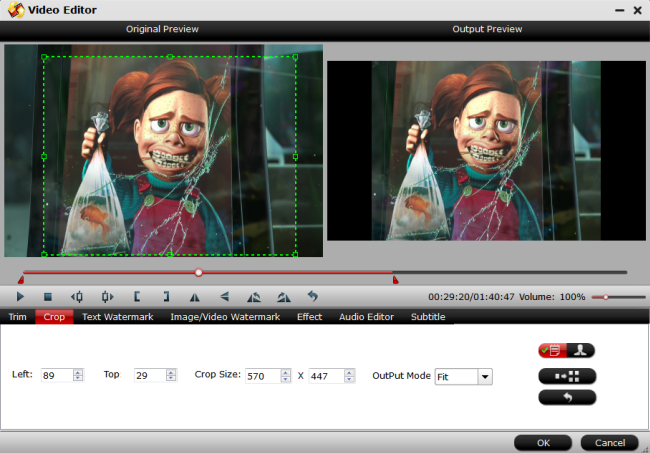
Task: Click the volume slider knob
Action: click(x=606, y=297)
